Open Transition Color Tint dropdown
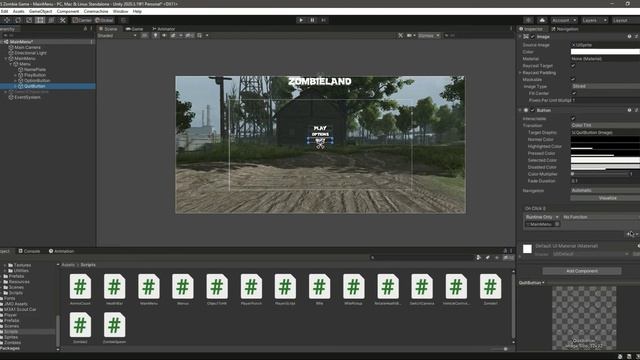Image resolution: width=640 pixels, height=360 pixels. click(x=605, y=125)
